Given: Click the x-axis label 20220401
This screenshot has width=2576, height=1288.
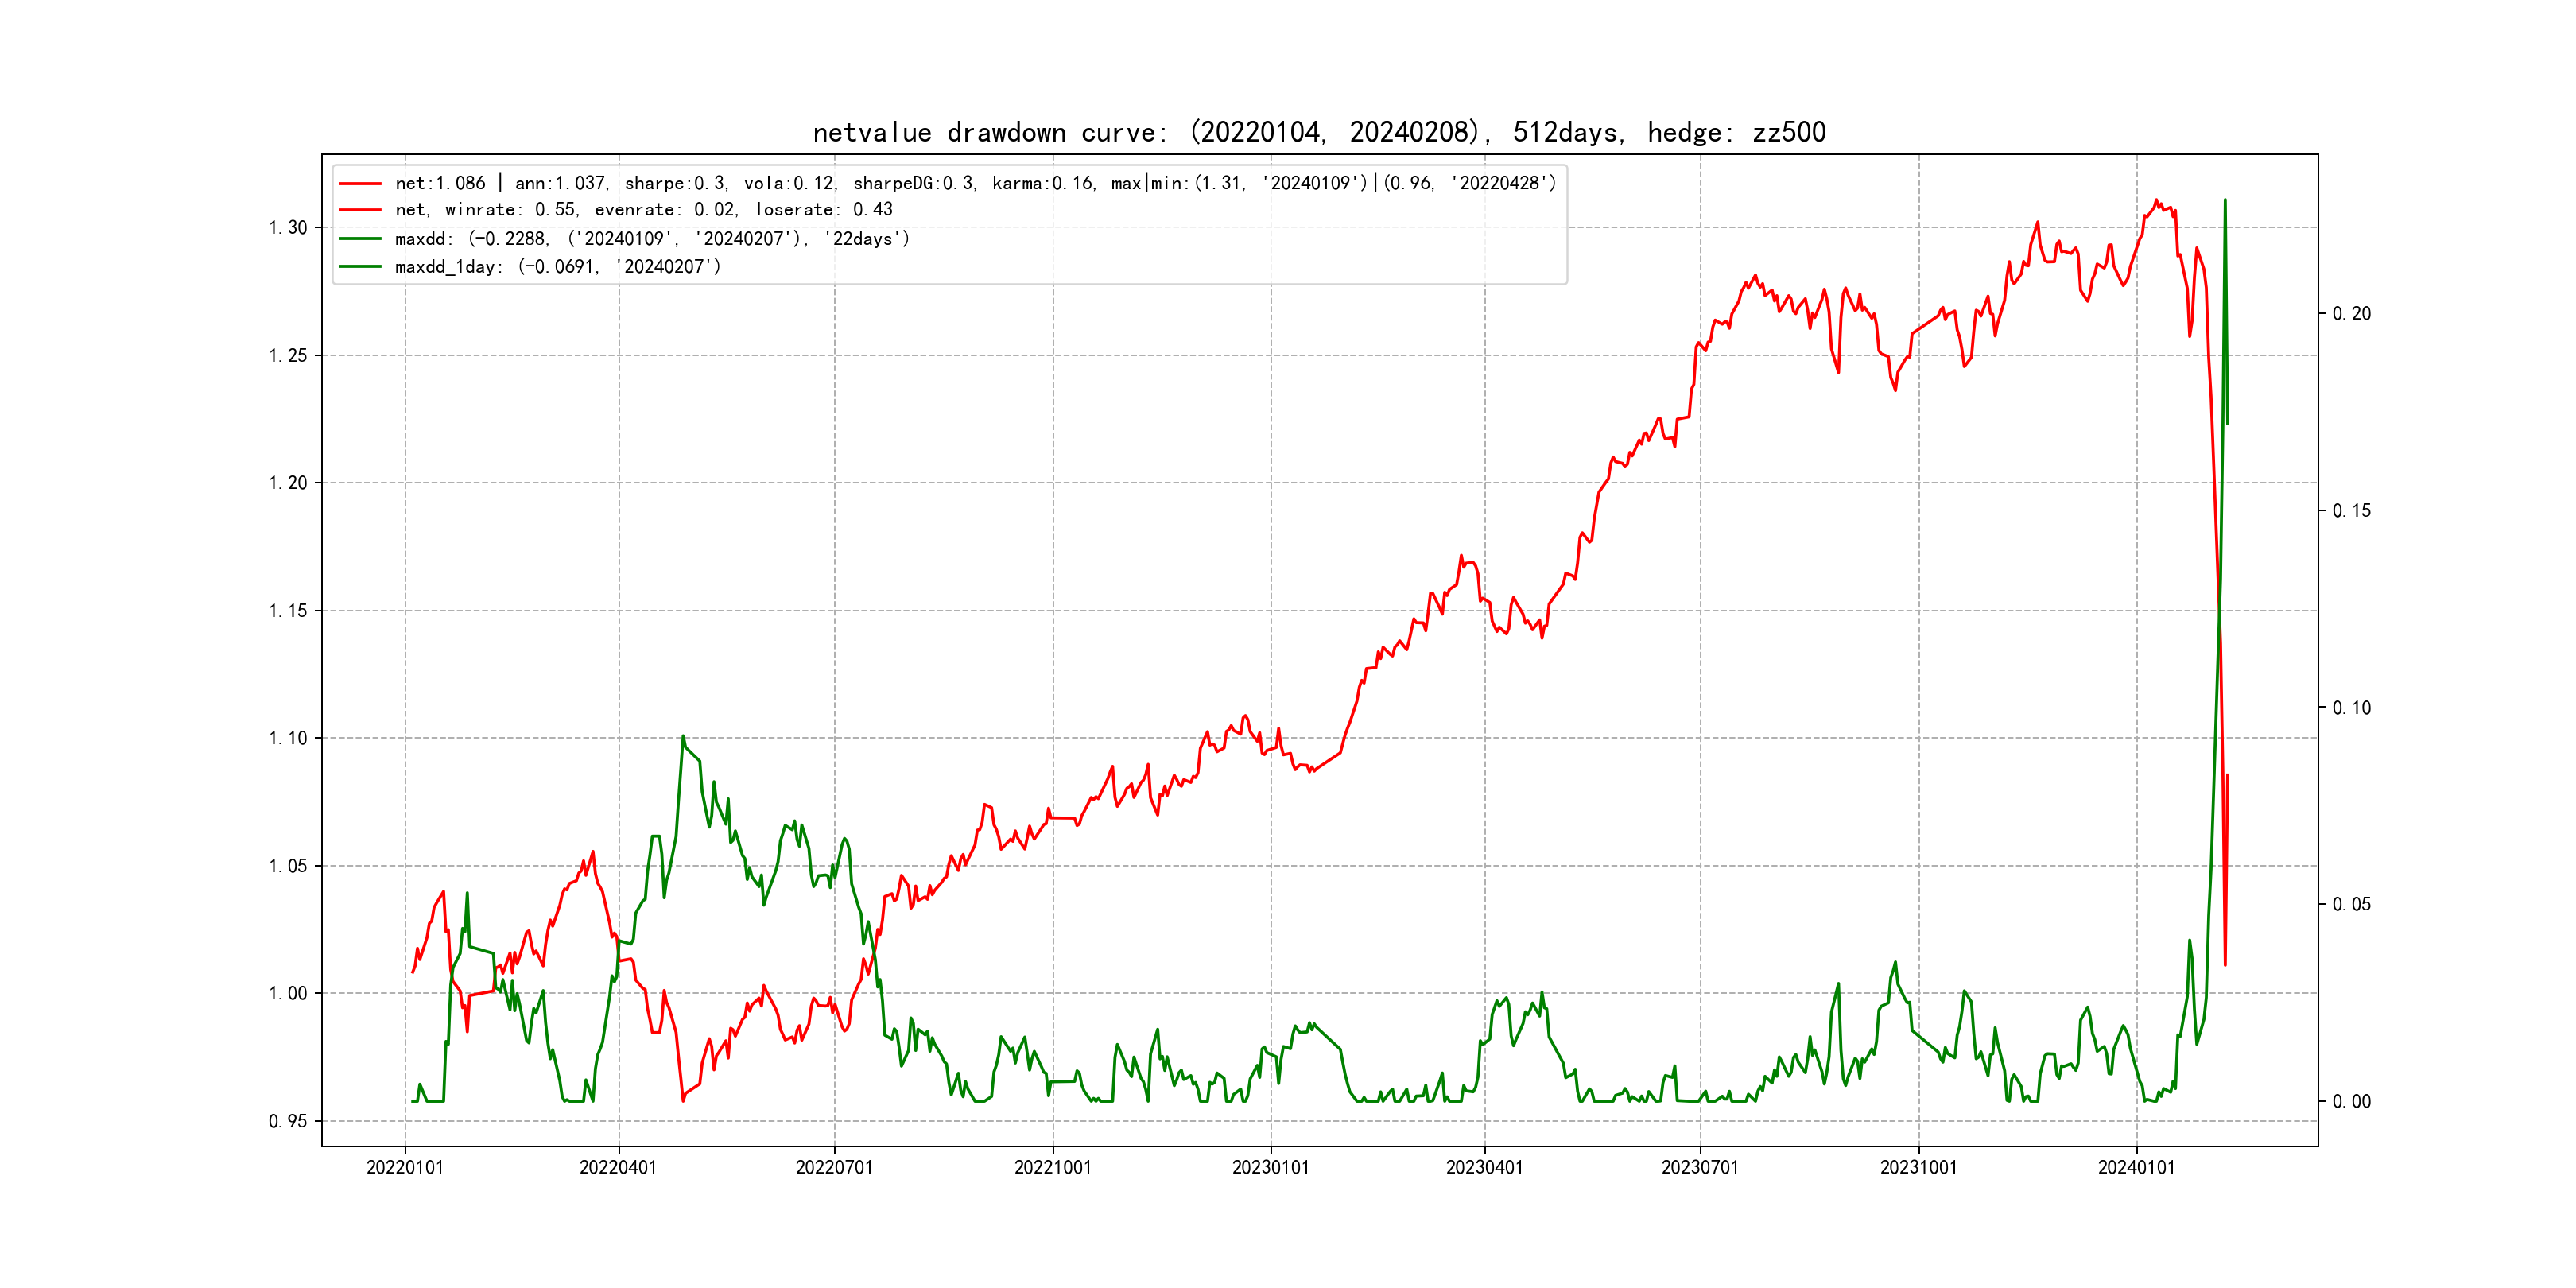Looking at the screenshot, I should (618, 1167).
